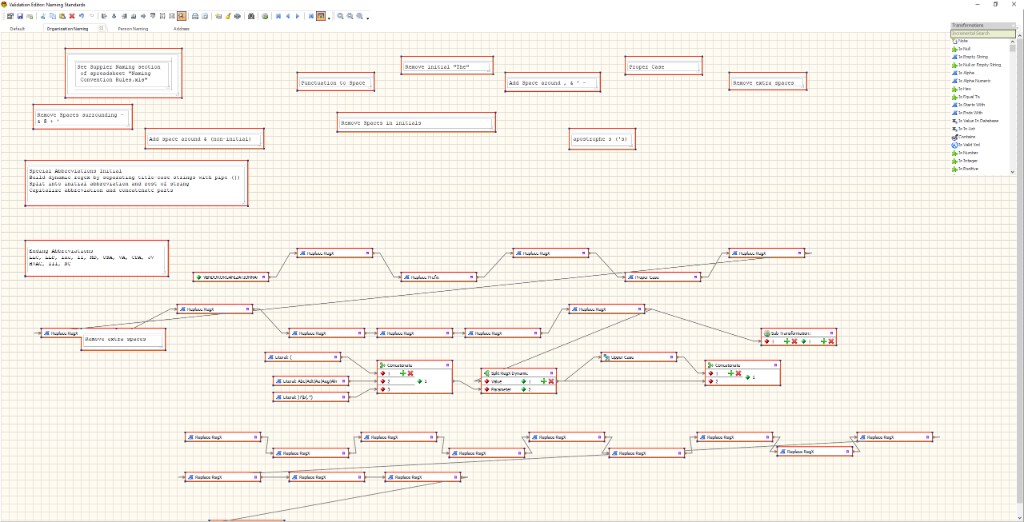Click green plus on Concatenate node fed by Literals
Viewport: 1024px width, 522px height.
tap(403, 373)
